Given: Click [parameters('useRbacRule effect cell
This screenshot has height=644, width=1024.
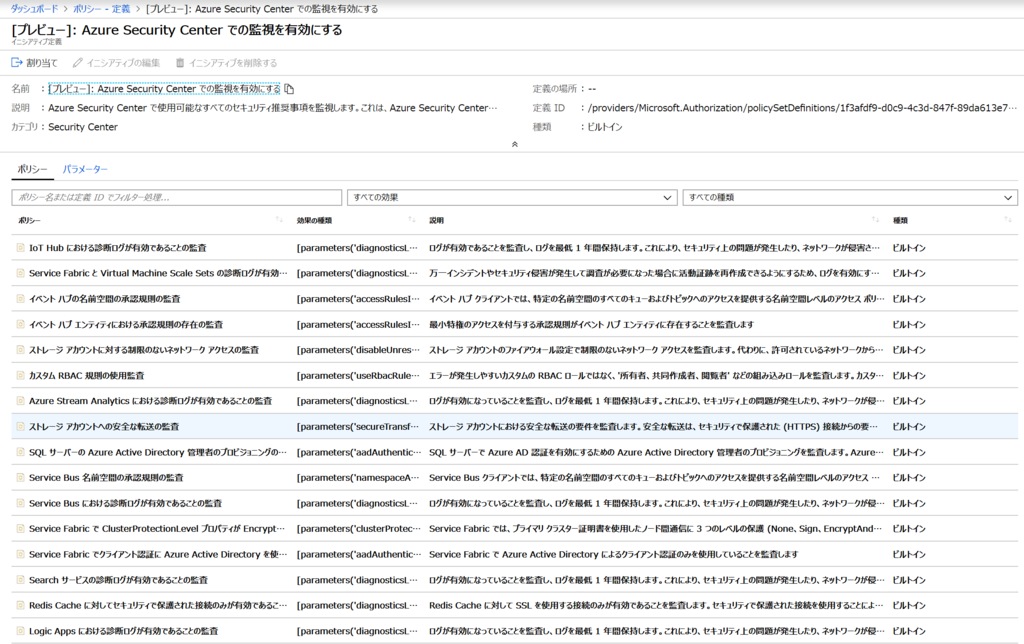Looking at the screenshot, I should 358,376.
